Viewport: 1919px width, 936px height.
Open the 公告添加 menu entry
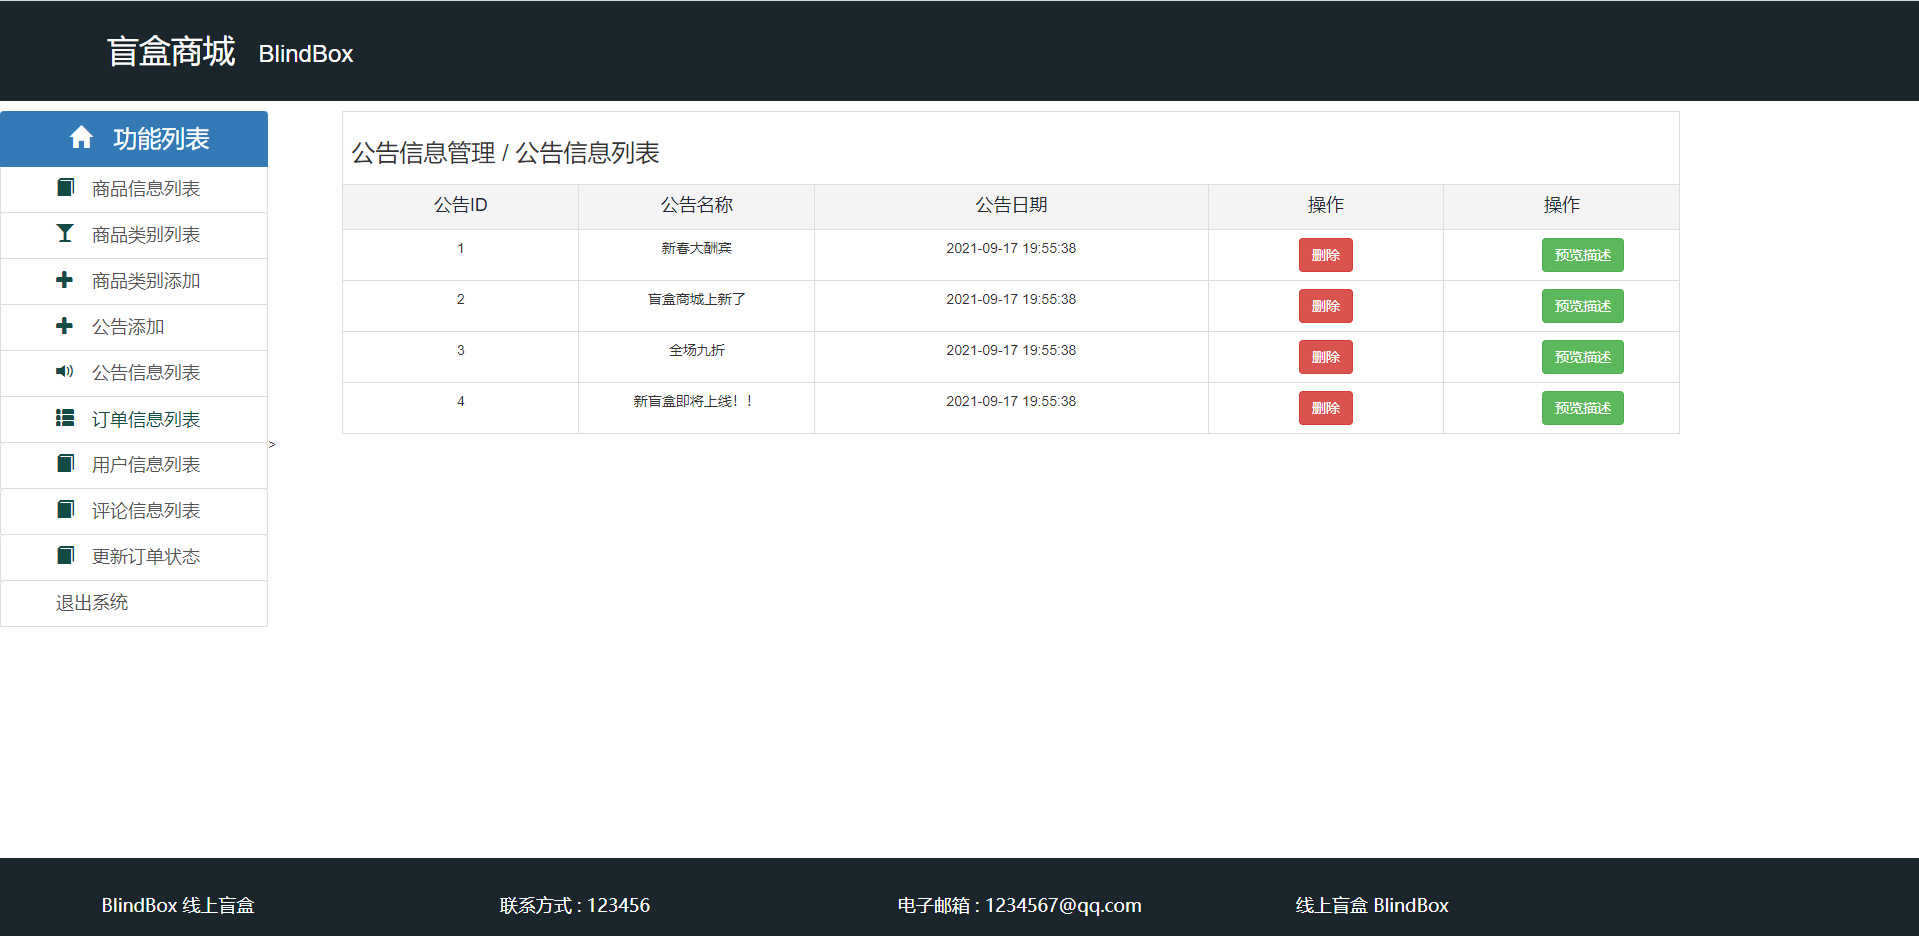point(134,327)
